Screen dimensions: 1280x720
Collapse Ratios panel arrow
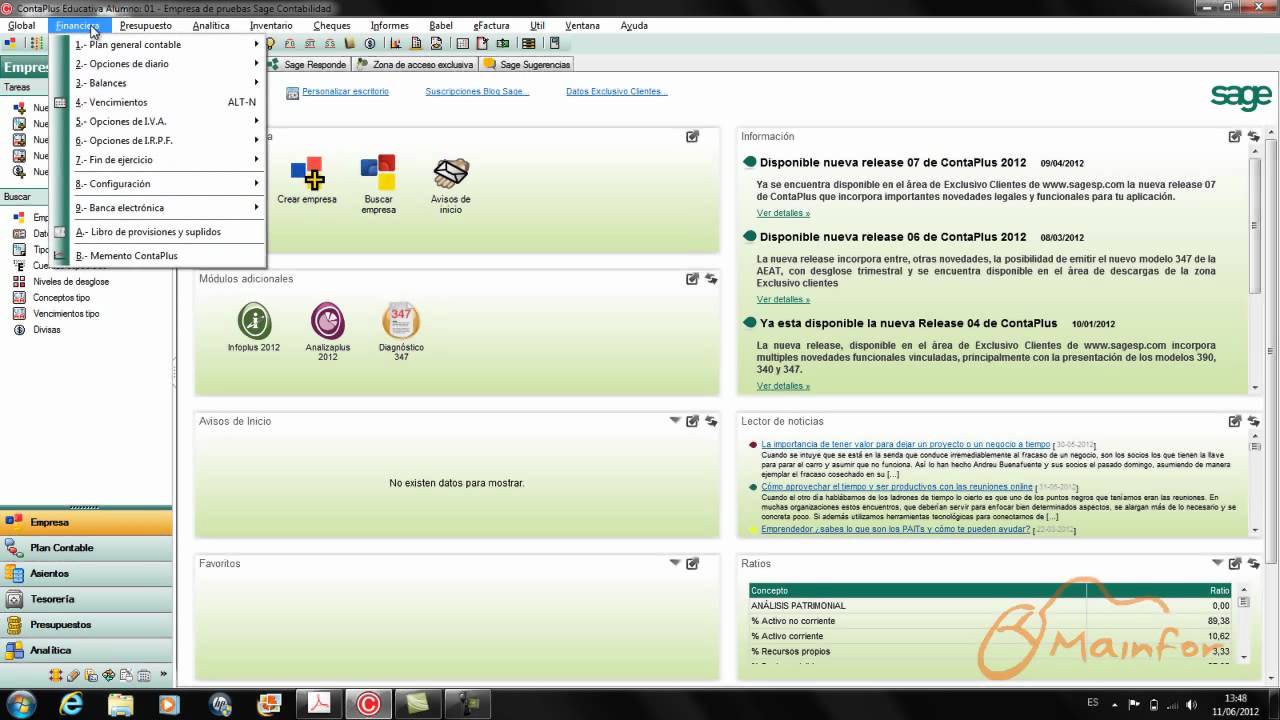[1217, 563]
